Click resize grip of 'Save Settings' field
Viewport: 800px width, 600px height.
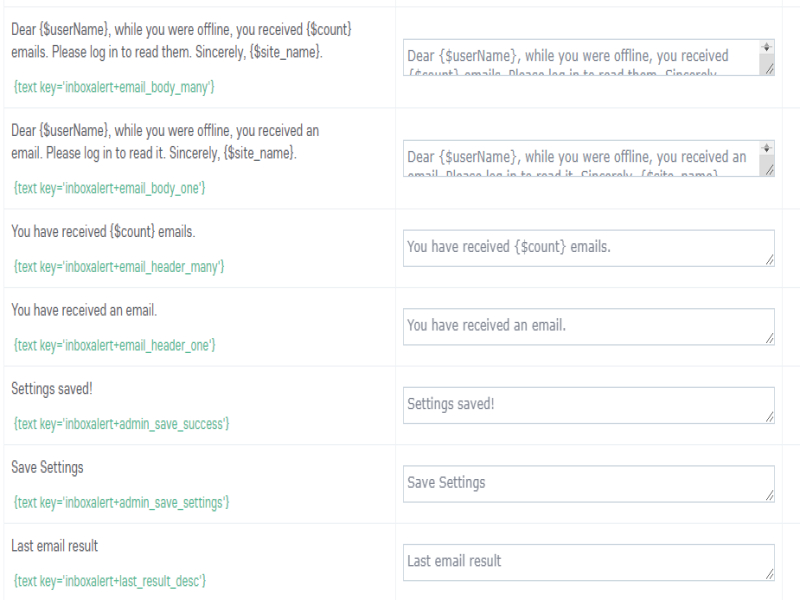769,495
